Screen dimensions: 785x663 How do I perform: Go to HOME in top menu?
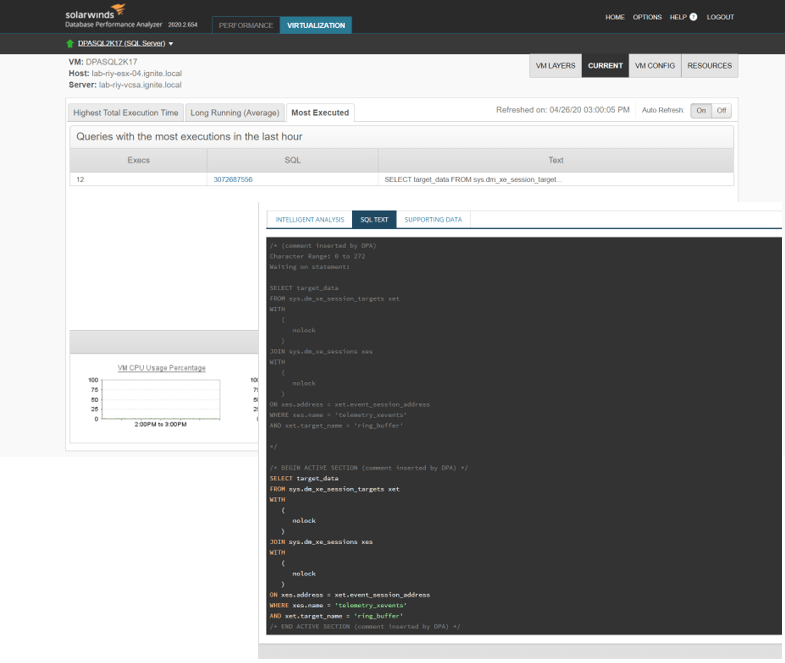point(615,17)
